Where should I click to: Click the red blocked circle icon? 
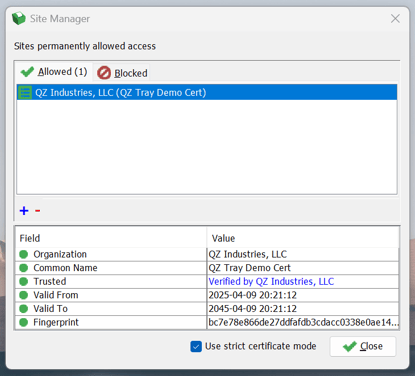[x=104, y=73]
